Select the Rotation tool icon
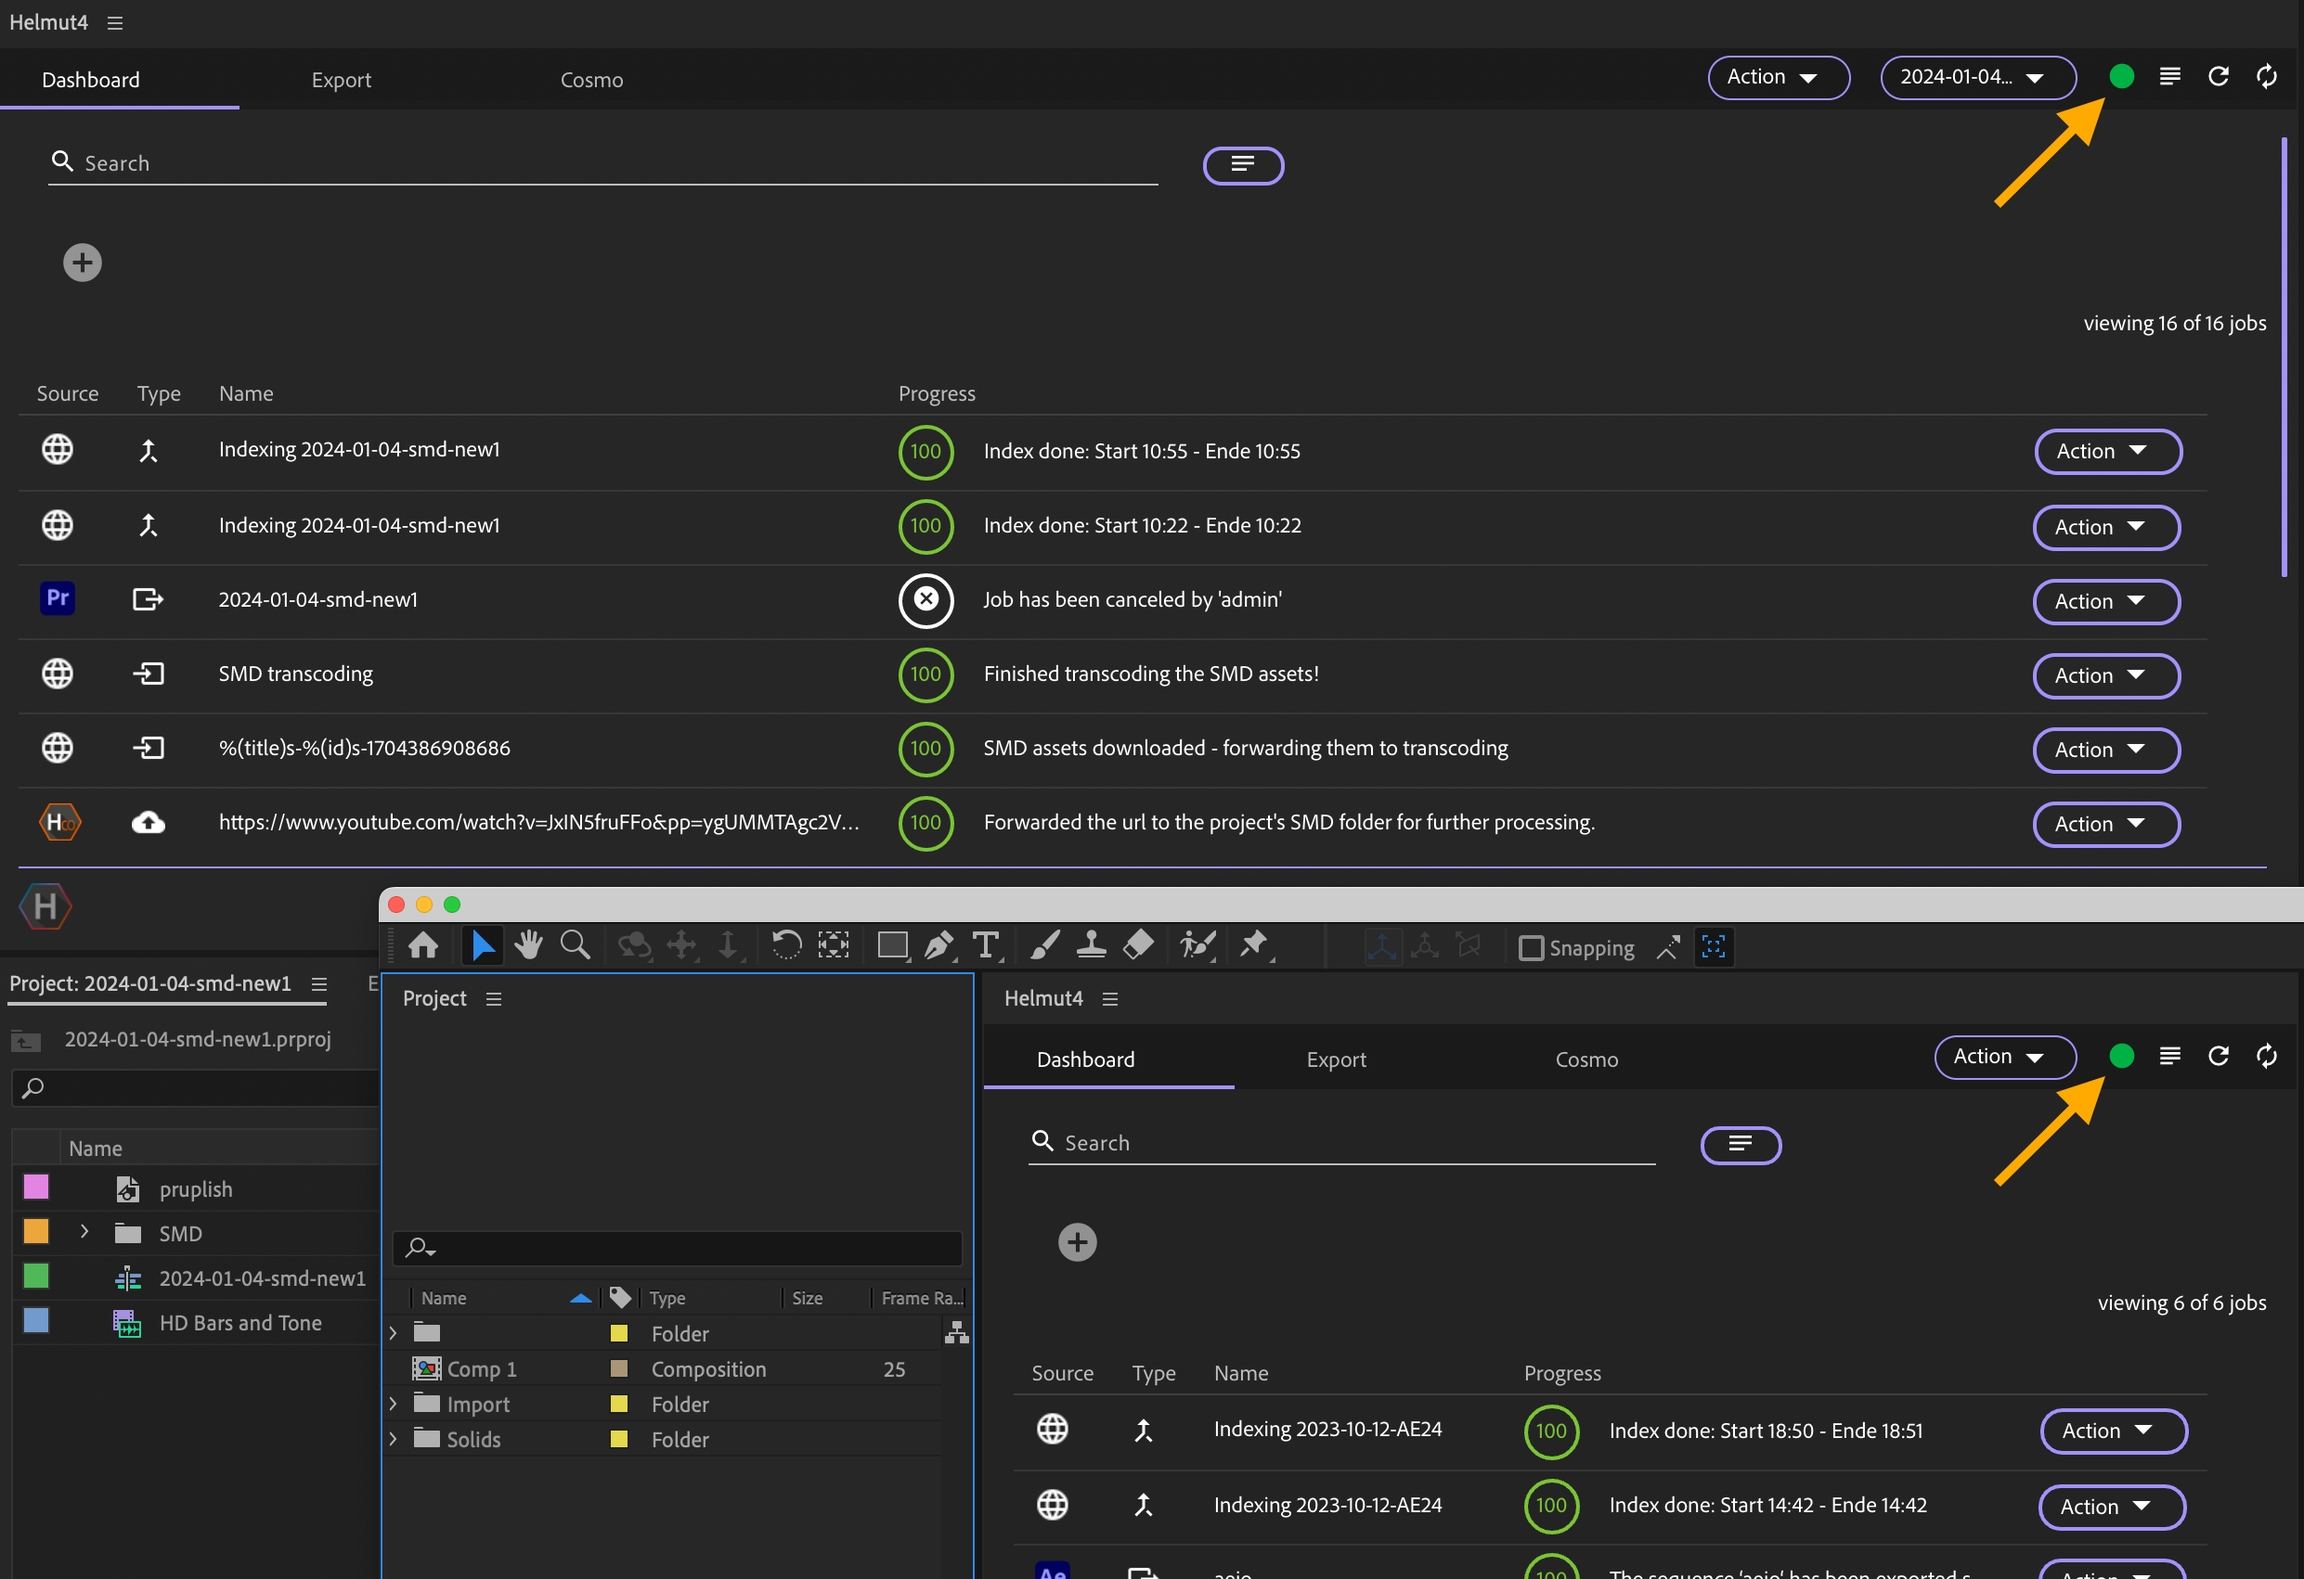 [x=786, y=945]
